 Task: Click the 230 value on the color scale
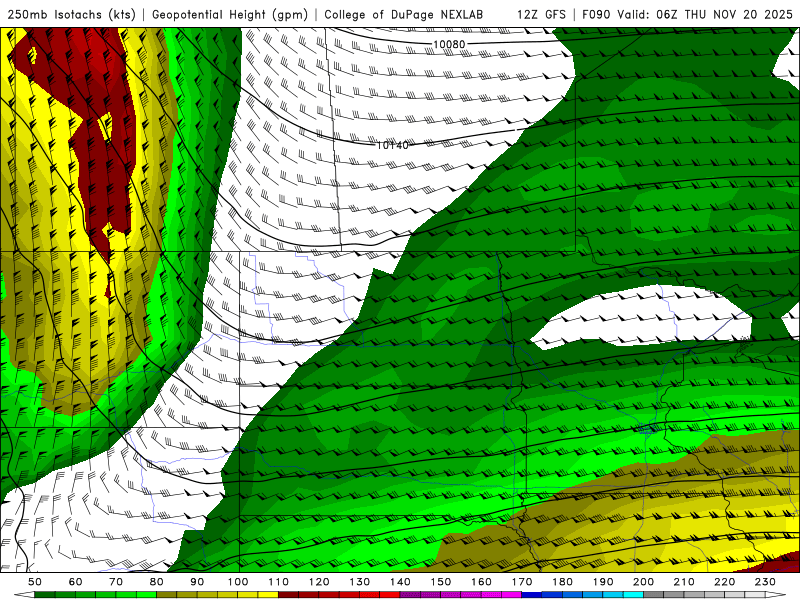[x=765, y=582]
